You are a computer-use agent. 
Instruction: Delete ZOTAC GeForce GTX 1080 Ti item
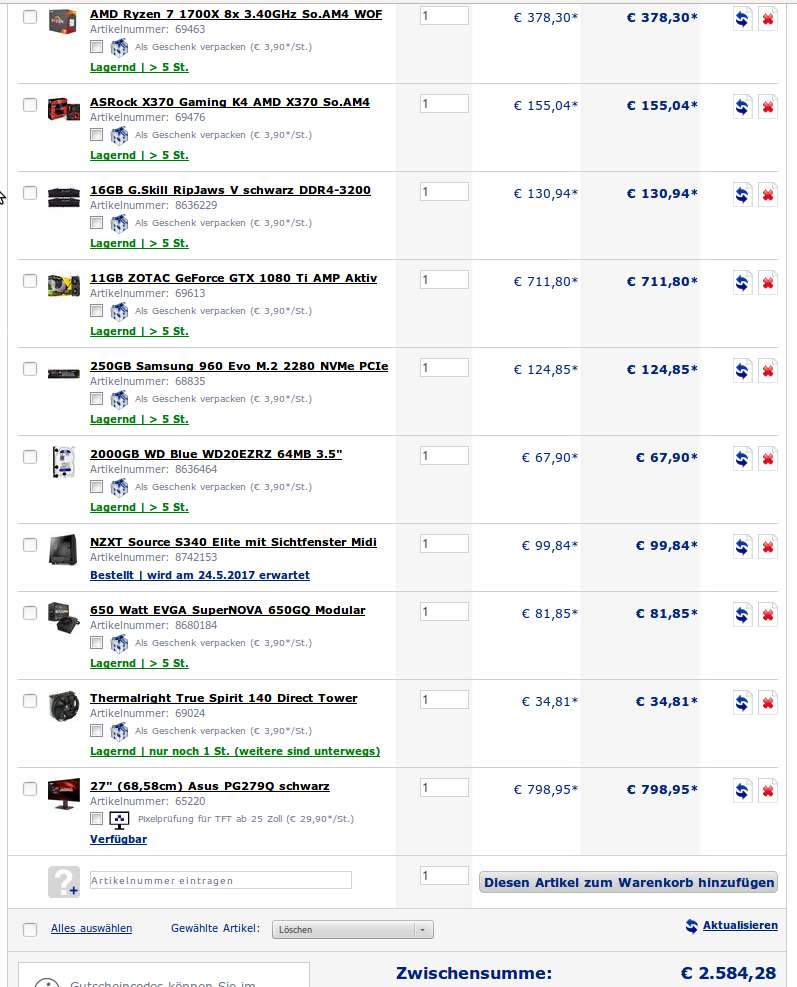point(767,283)
